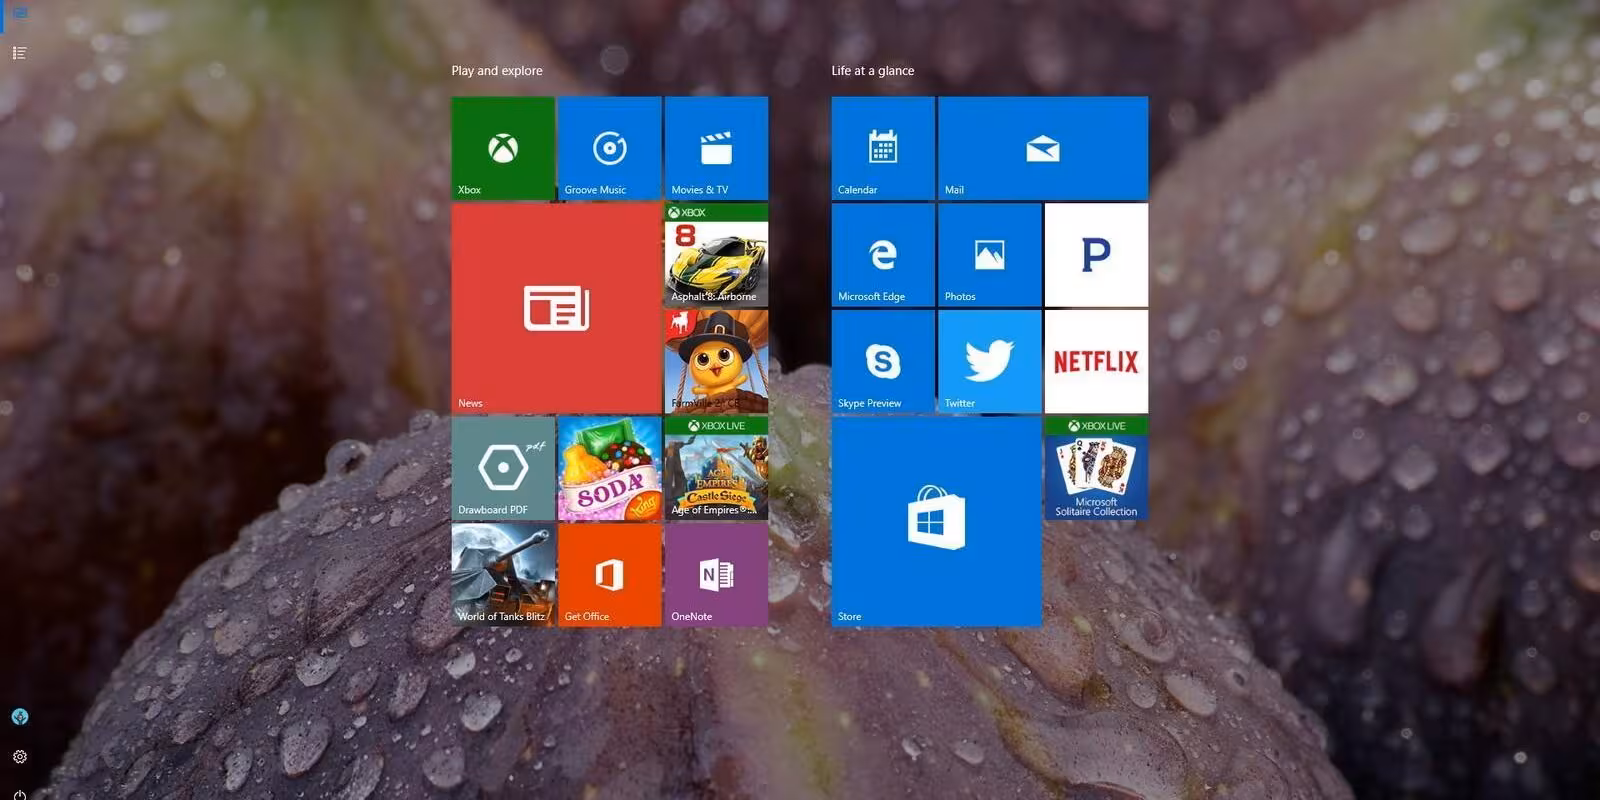
Task: Open Microsoft Solitaire Collection tile
Action: 1096,468
